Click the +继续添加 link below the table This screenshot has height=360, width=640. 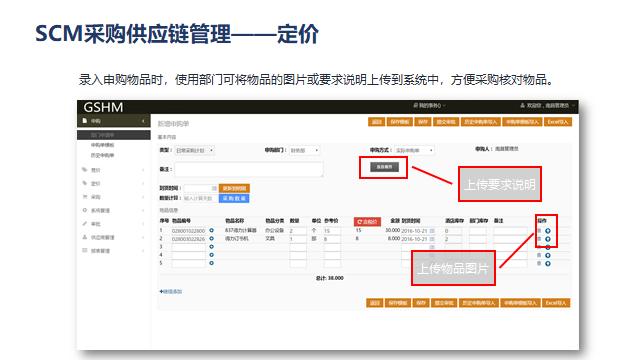pos(171,291)
